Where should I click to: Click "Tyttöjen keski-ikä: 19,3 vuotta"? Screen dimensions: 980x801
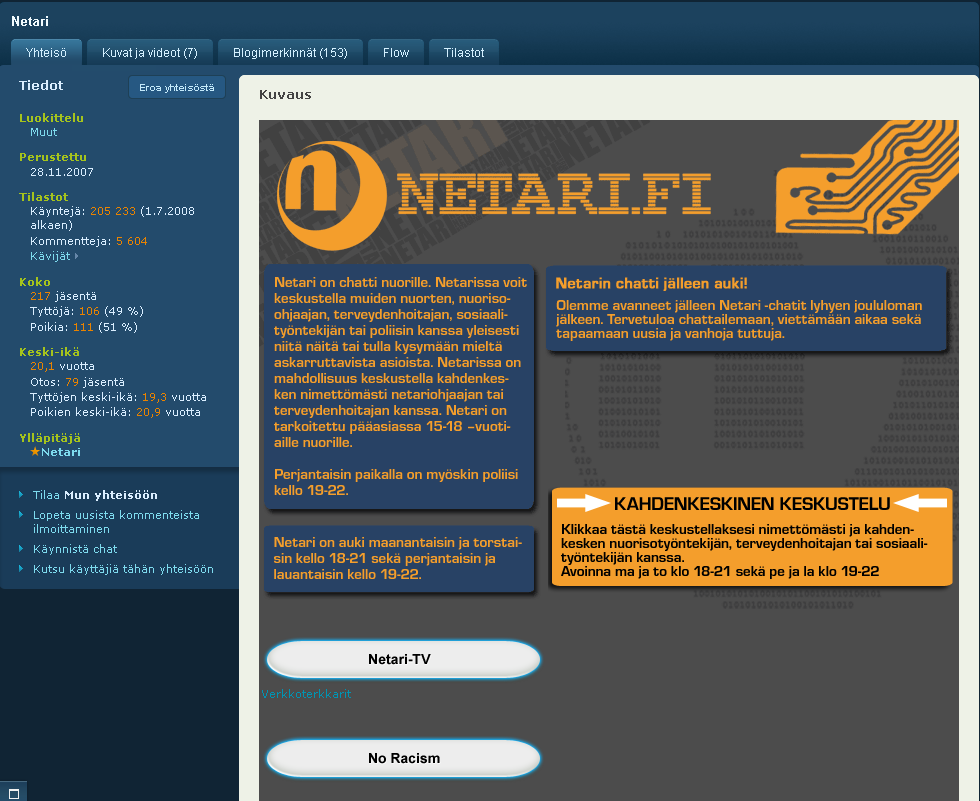[x=118, y=397]
